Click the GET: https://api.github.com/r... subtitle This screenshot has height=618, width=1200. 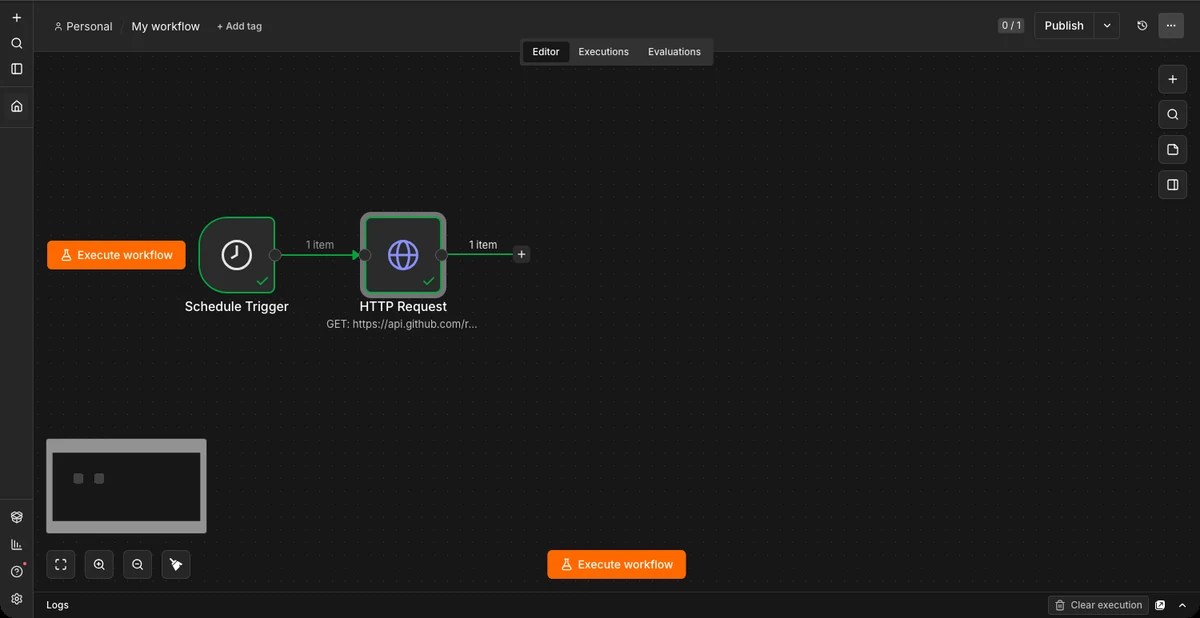pos(402,324)
